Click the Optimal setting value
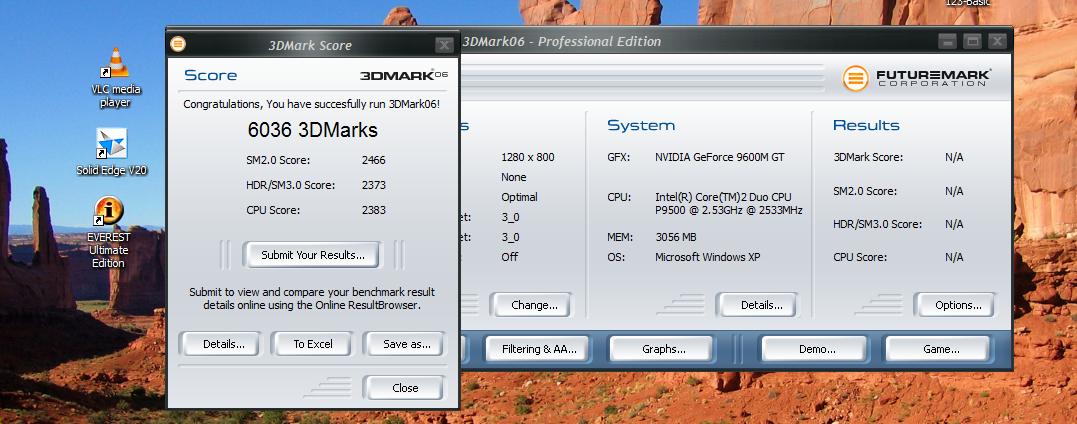 tap(519, 197)
